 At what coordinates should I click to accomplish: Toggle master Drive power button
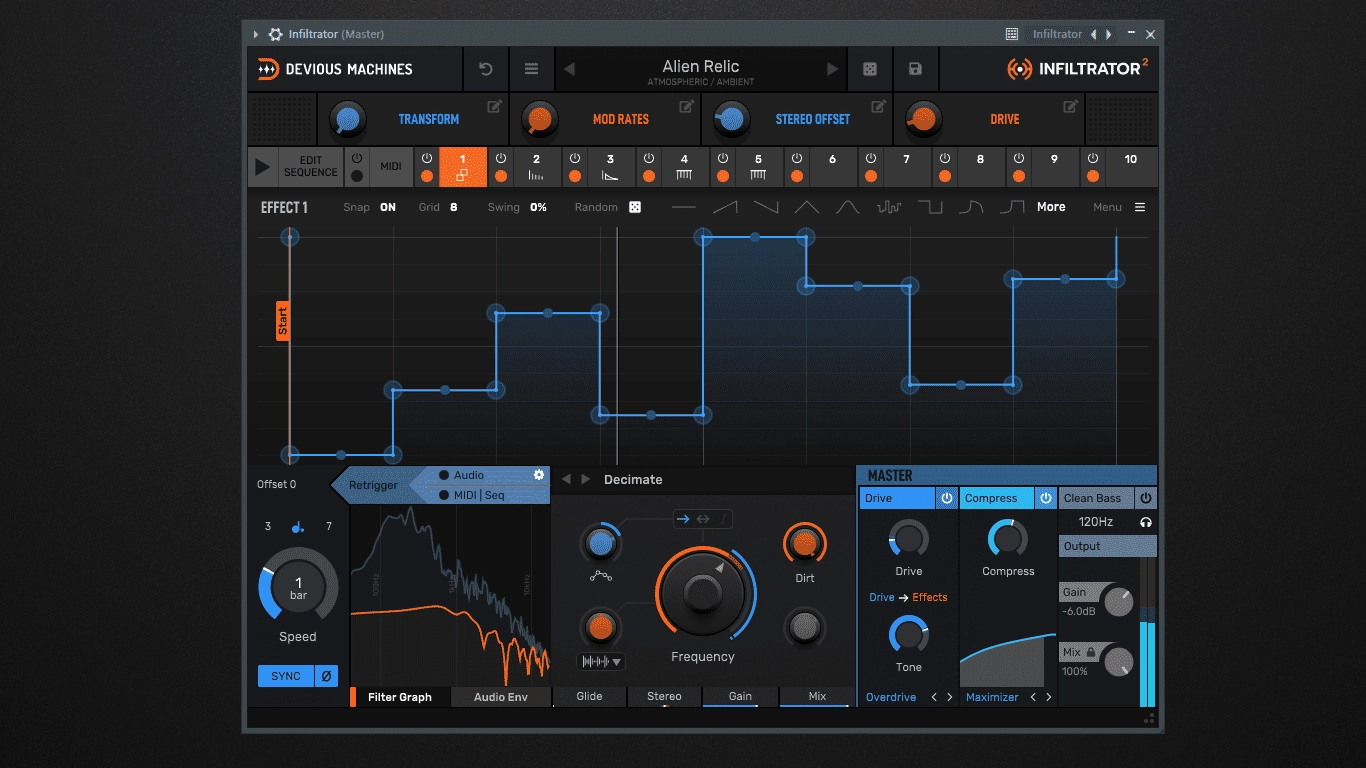[946, 498]
